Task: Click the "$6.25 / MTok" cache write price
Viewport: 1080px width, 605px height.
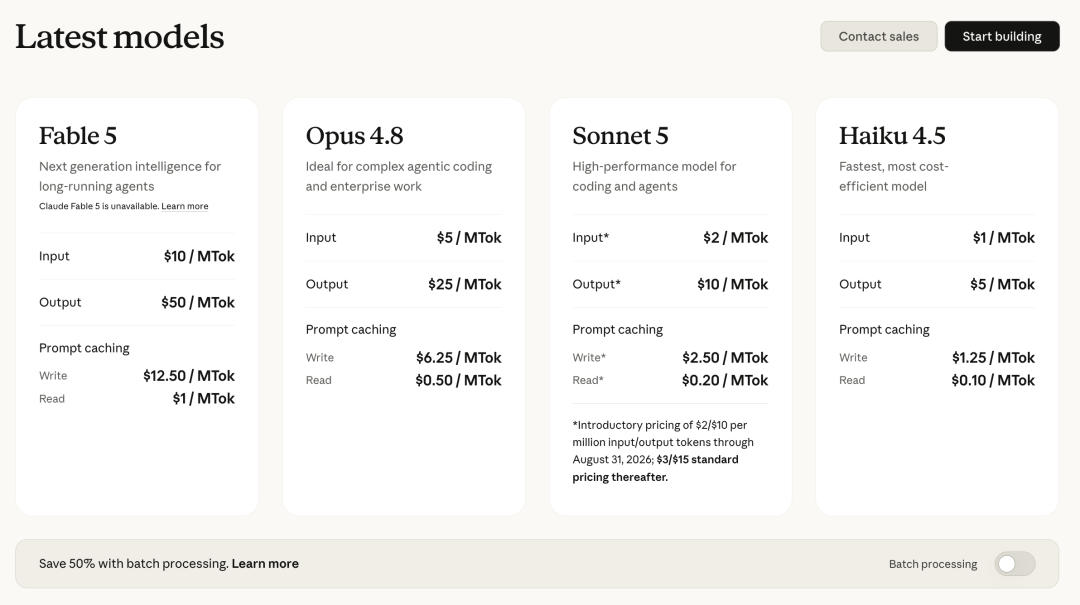Action: [x=459, y=358]
